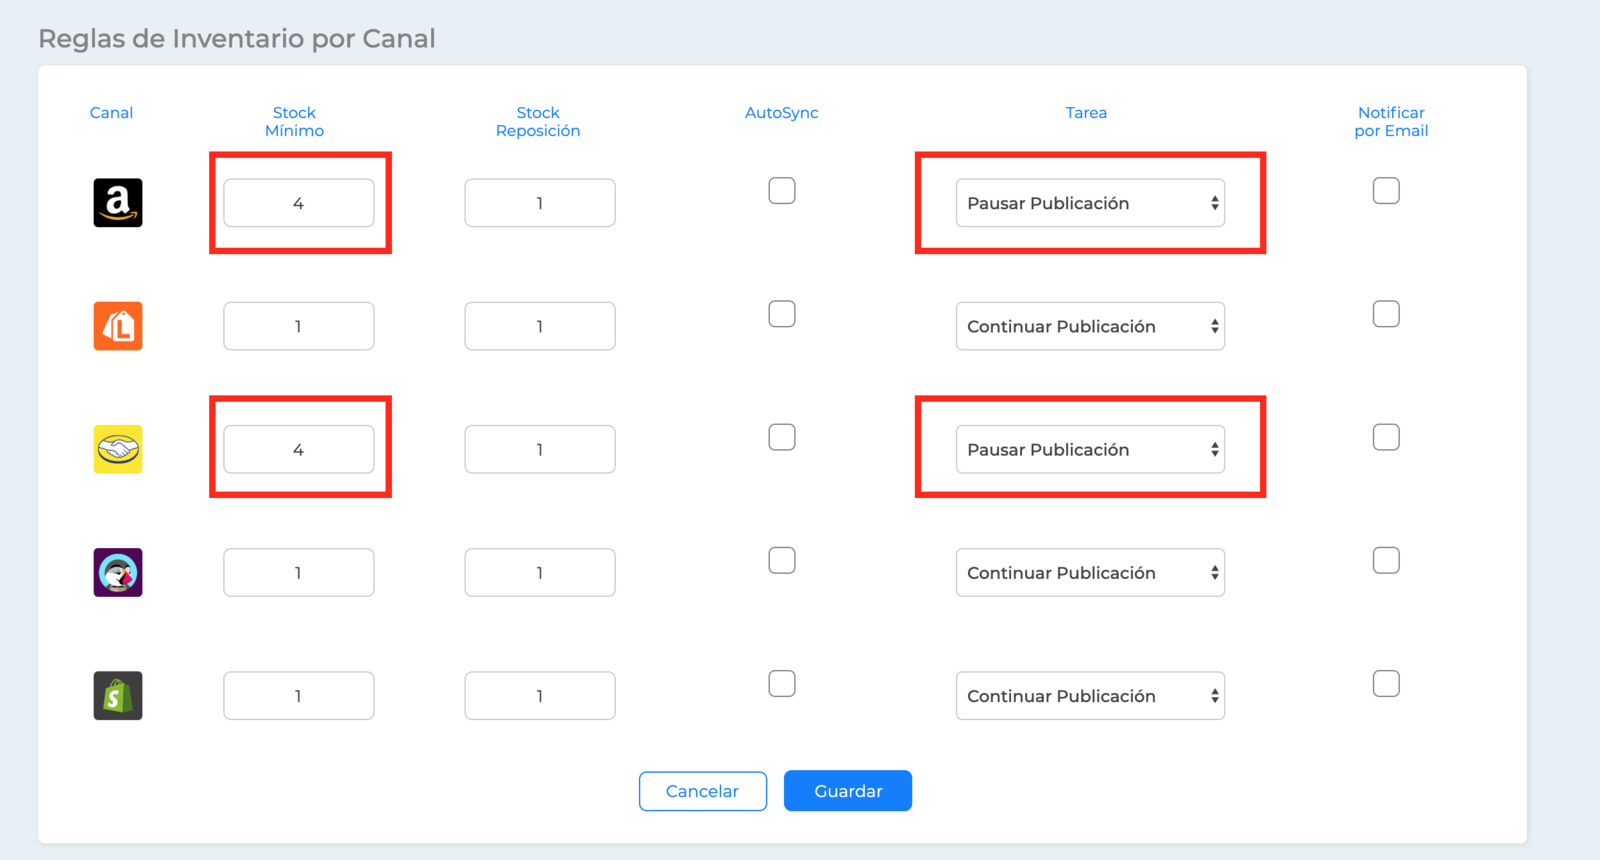Focus Linio Stock Reposición field
Viewport: 1600px width, 860px height.
540,326
